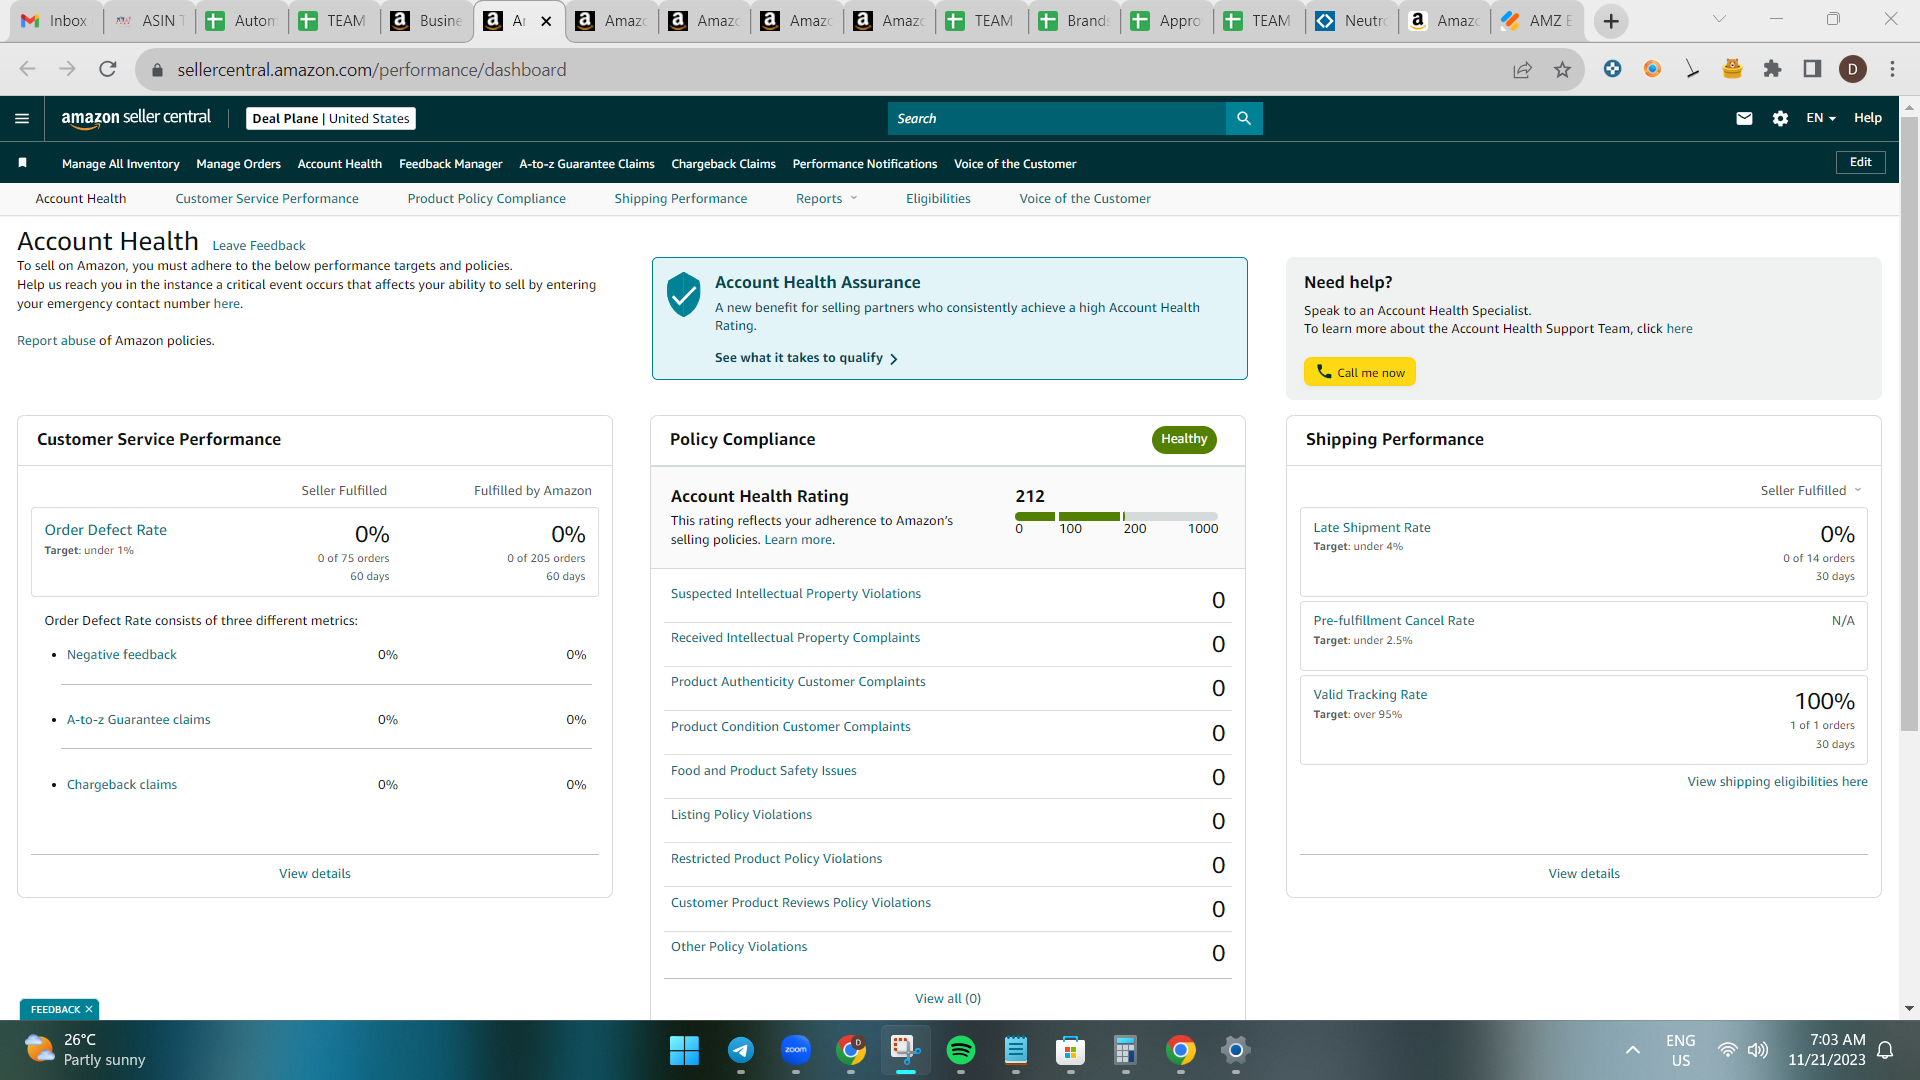This screenshot has width=1920, height=1080.
Task: Share this page using the share icon
Action: point(1522,69)
